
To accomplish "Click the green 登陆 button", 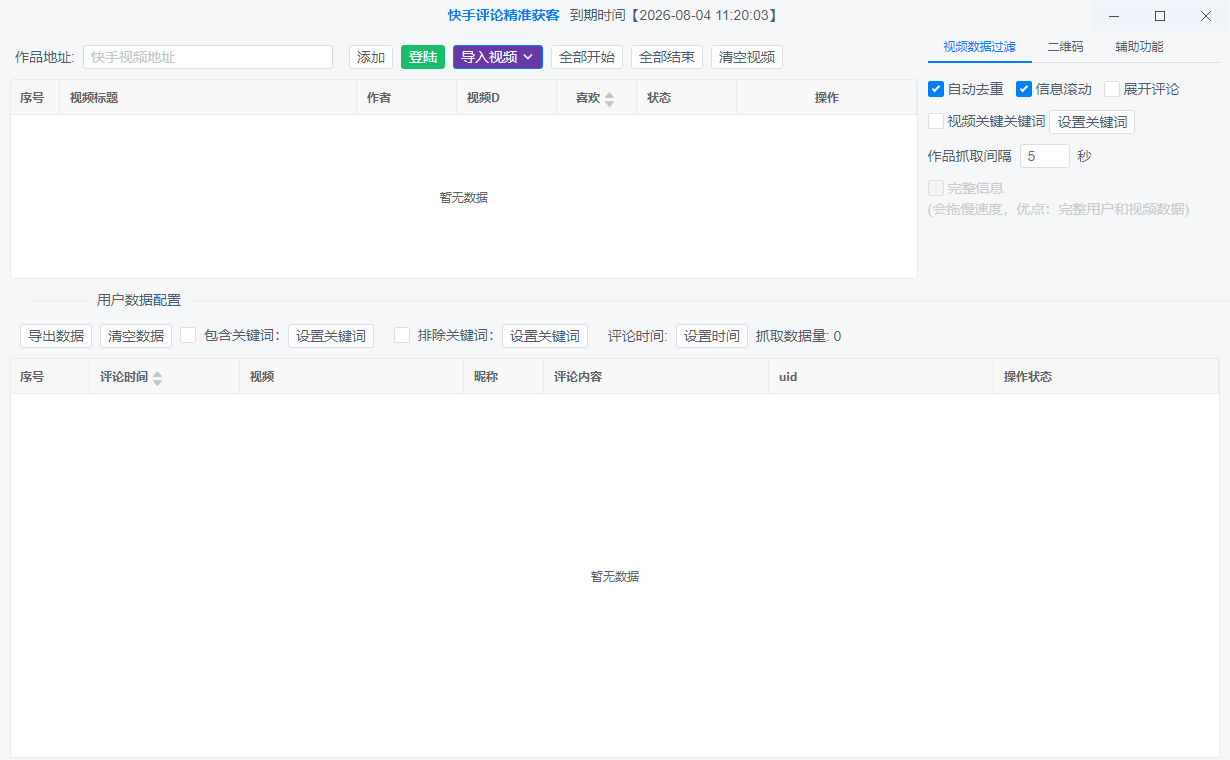I will pyautogui.click(x=423, y=57).
